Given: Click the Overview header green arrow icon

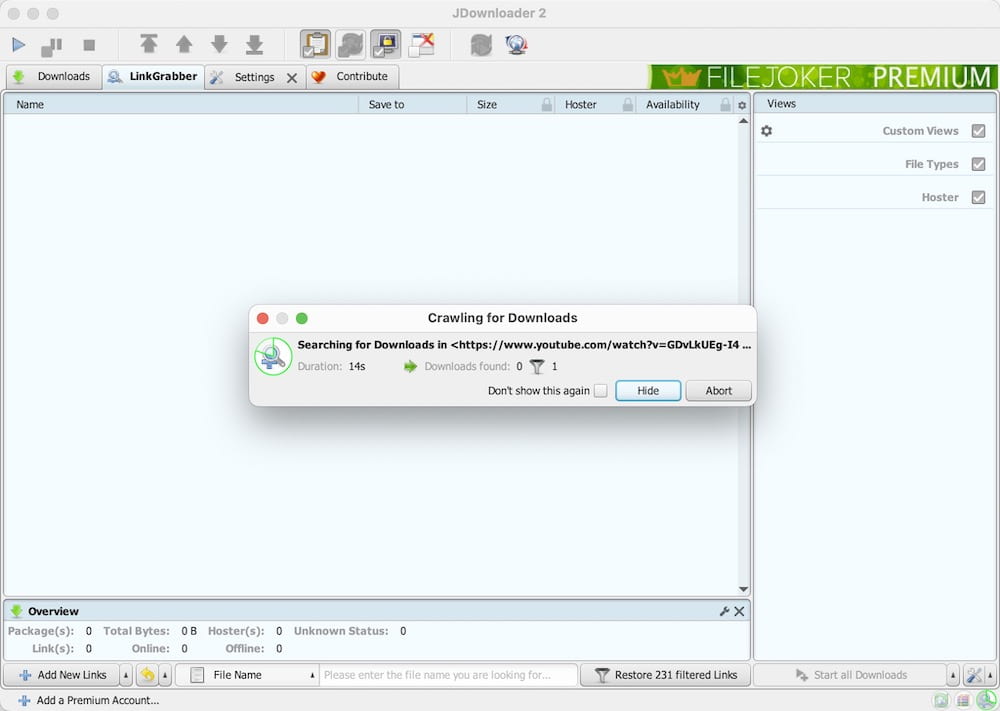Looking at the screenshot, I should point(17,611).
